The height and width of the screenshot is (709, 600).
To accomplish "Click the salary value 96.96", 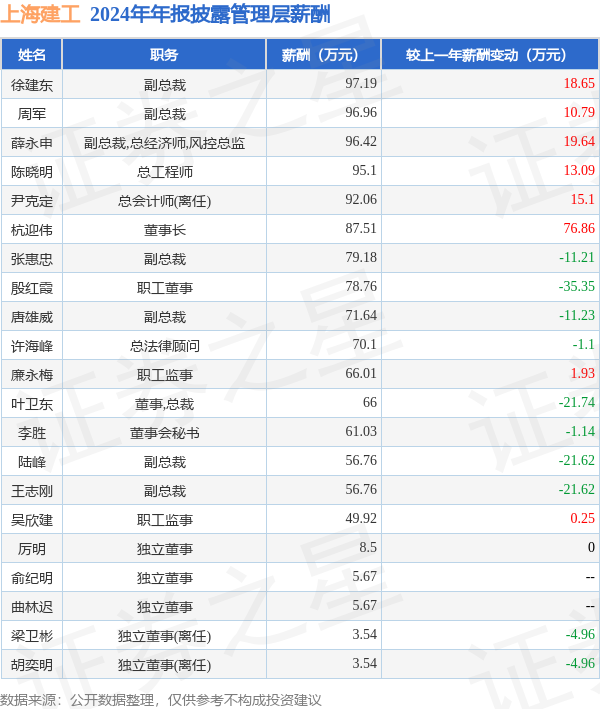I will pyautogui.click(x=361, y=112).
